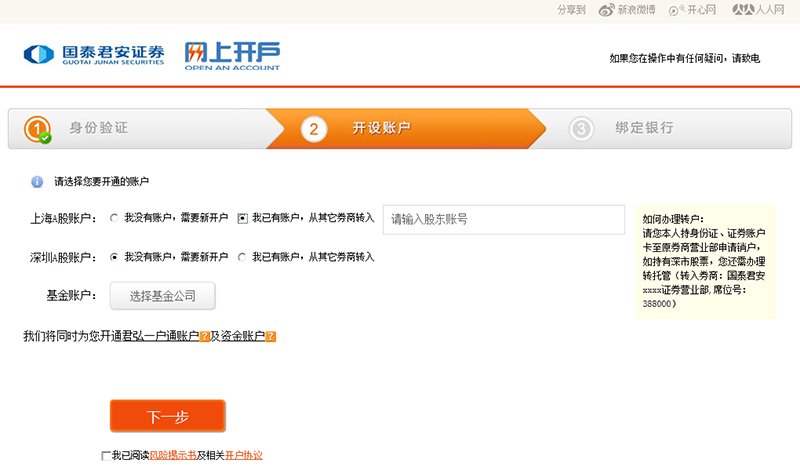Select Shenzhen A-share 我没有账户 new account radio

tap(114, 257)
